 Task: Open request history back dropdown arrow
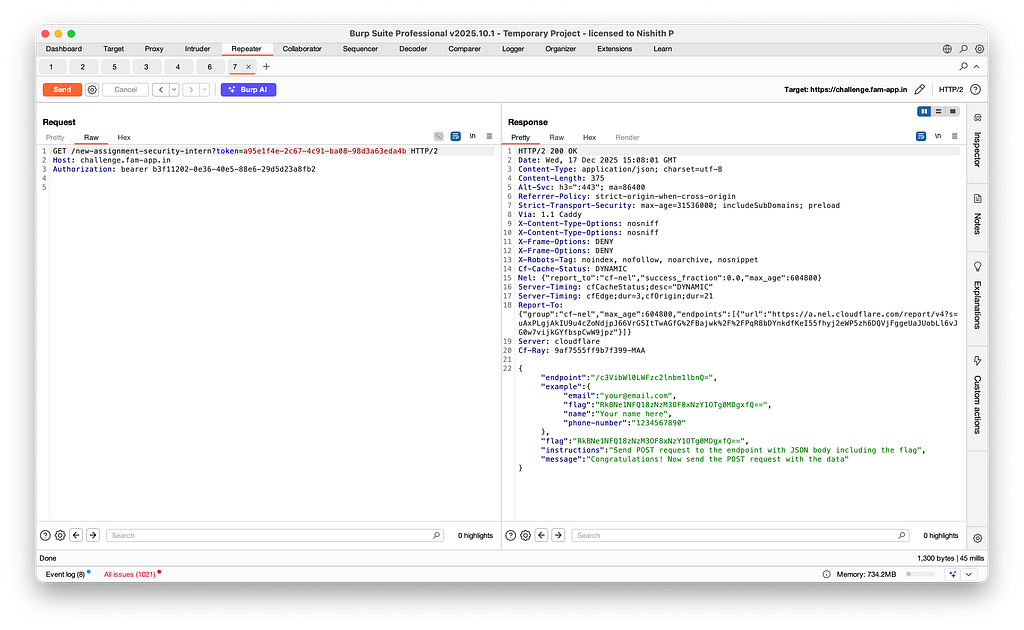click(x=174, y=90)
